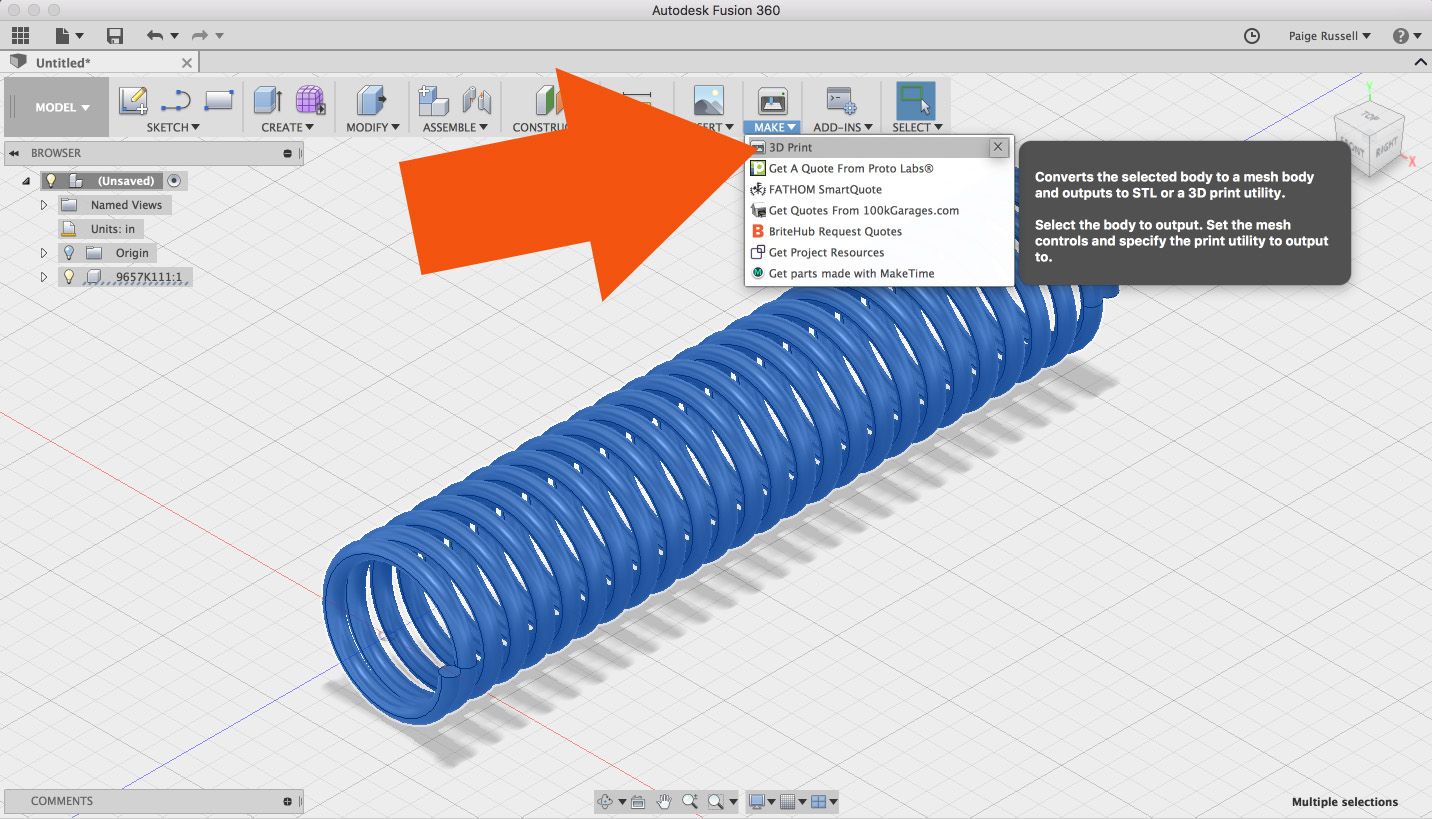Select the Press Pull modify tool
Viewport: 1433px width, 819px height.
[372, 101]
